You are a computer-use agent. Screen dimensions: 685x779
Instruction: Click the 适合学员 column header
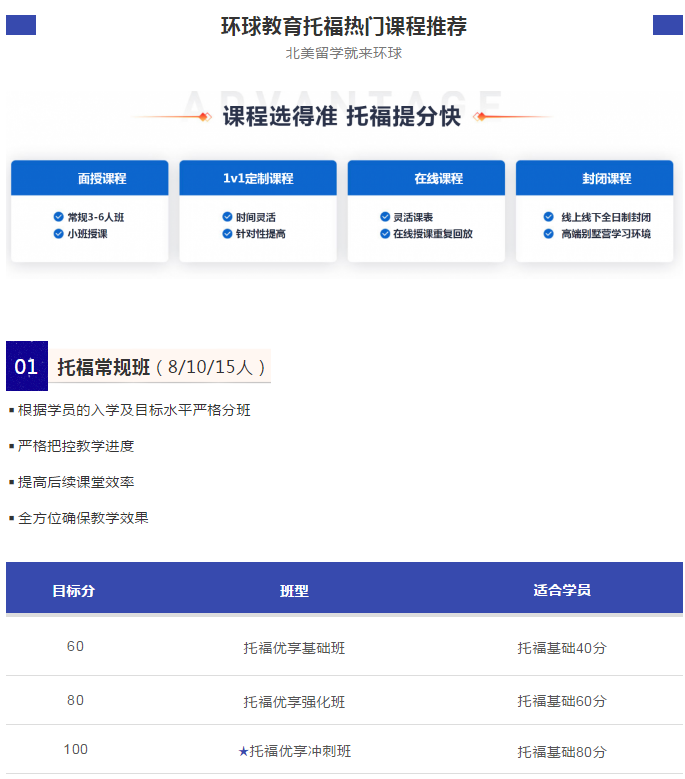pos(562,590)
